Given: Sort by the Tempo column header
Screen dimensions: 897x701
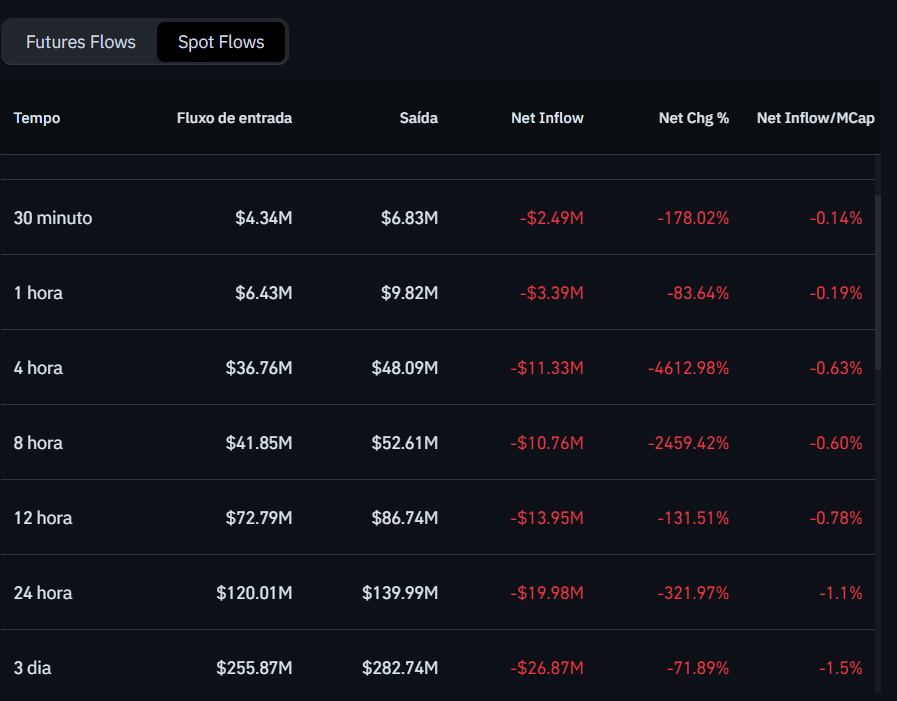Looking at the screenshot, I should tap(36, 117).
